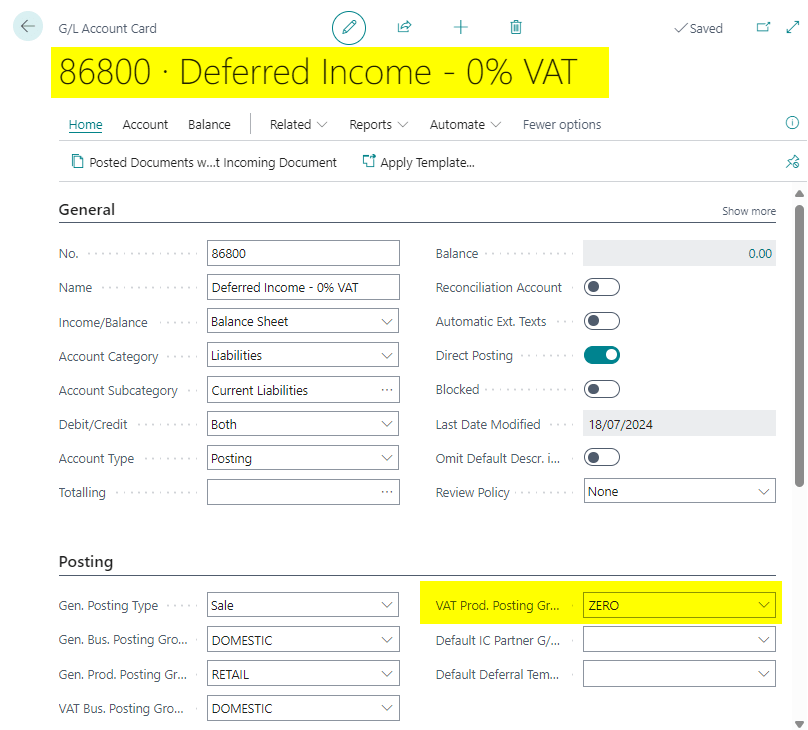Click Apply Template action
This screenshot has height=730, width=808.
point(418,162)
